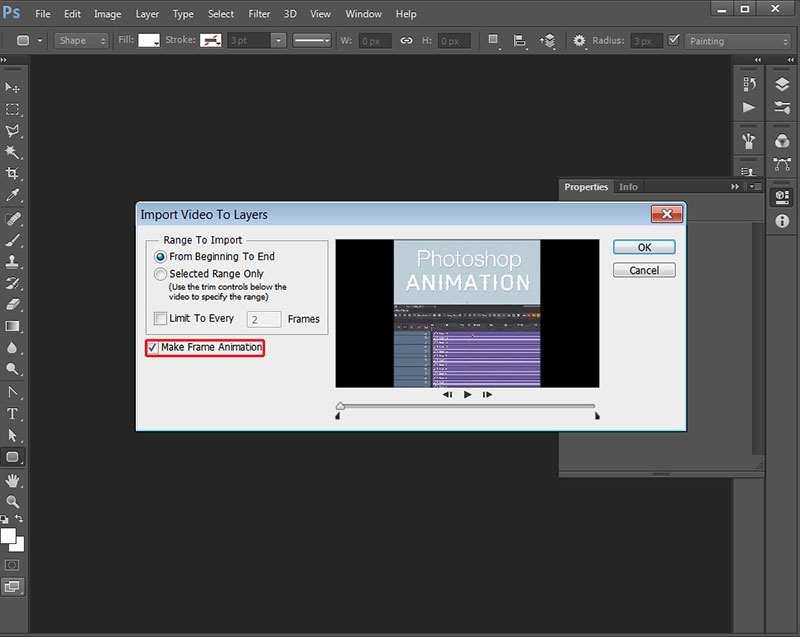This screenshot has height=637, width=800.
Task: Select the Move tool
Action: 12,88
